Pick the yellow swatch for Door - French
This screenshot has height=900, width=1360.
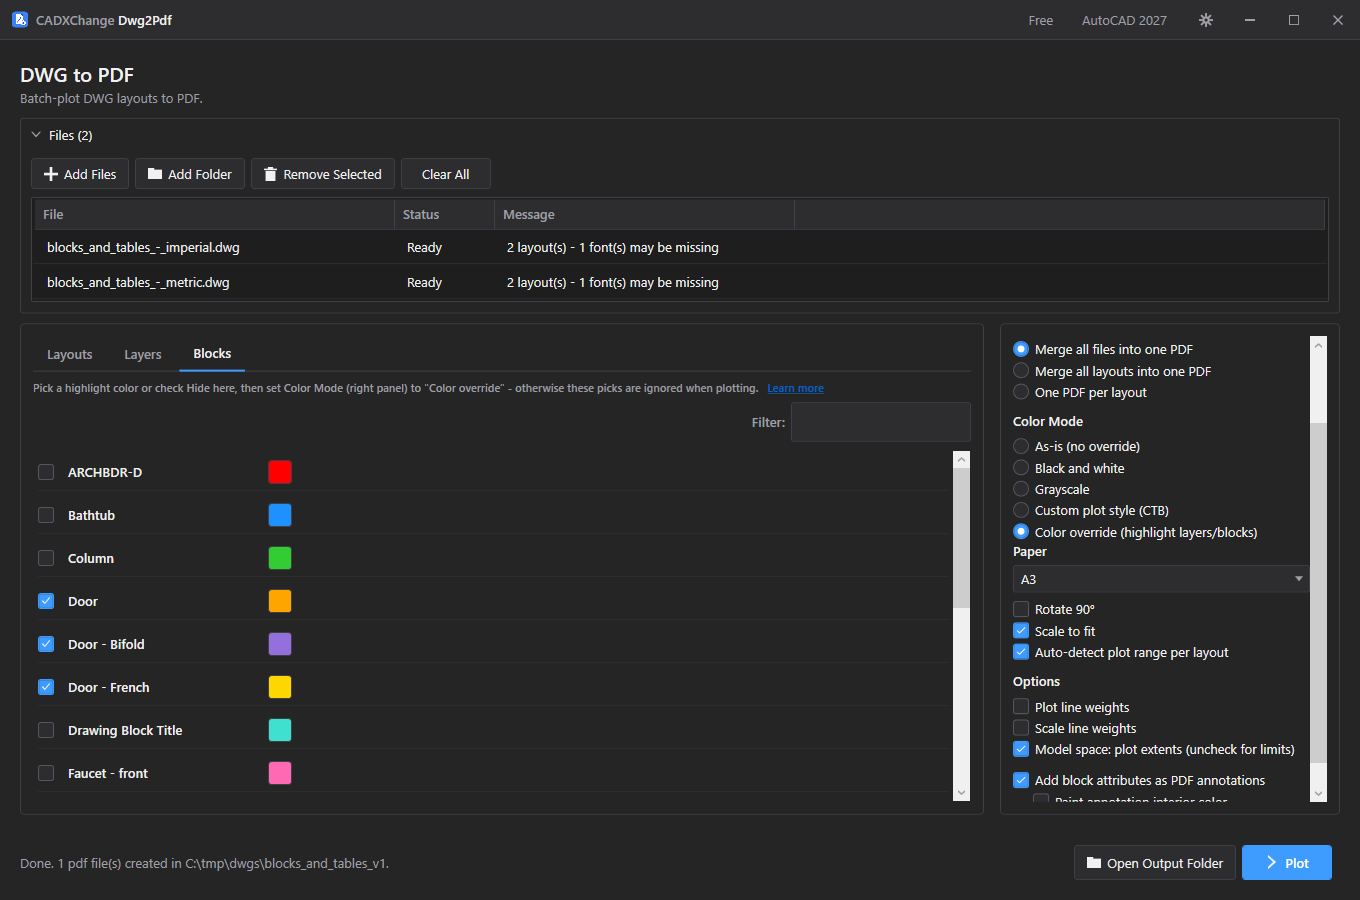point(280,687)
